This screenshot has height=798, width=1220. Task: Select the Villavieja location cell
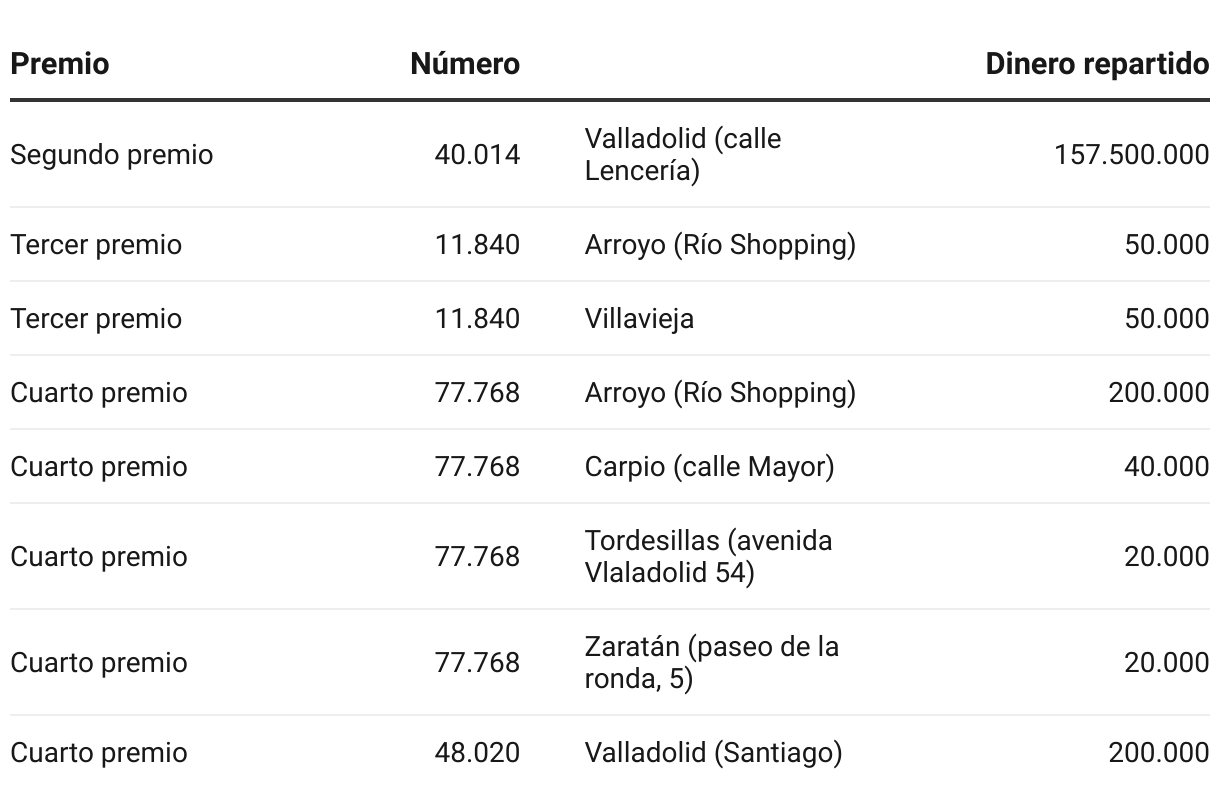(x=639, y=319)
